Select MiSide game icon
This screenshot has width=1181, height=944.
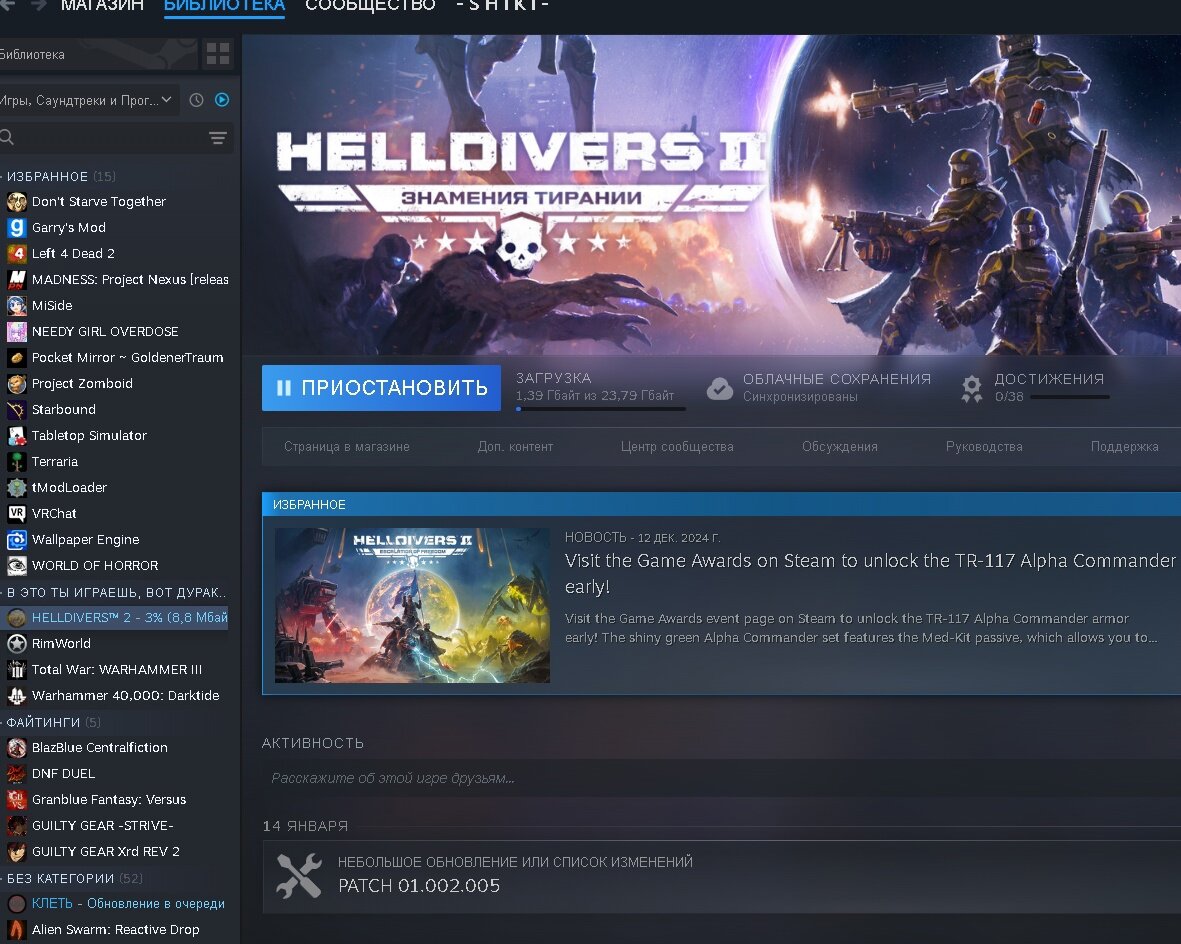(17, 305)
